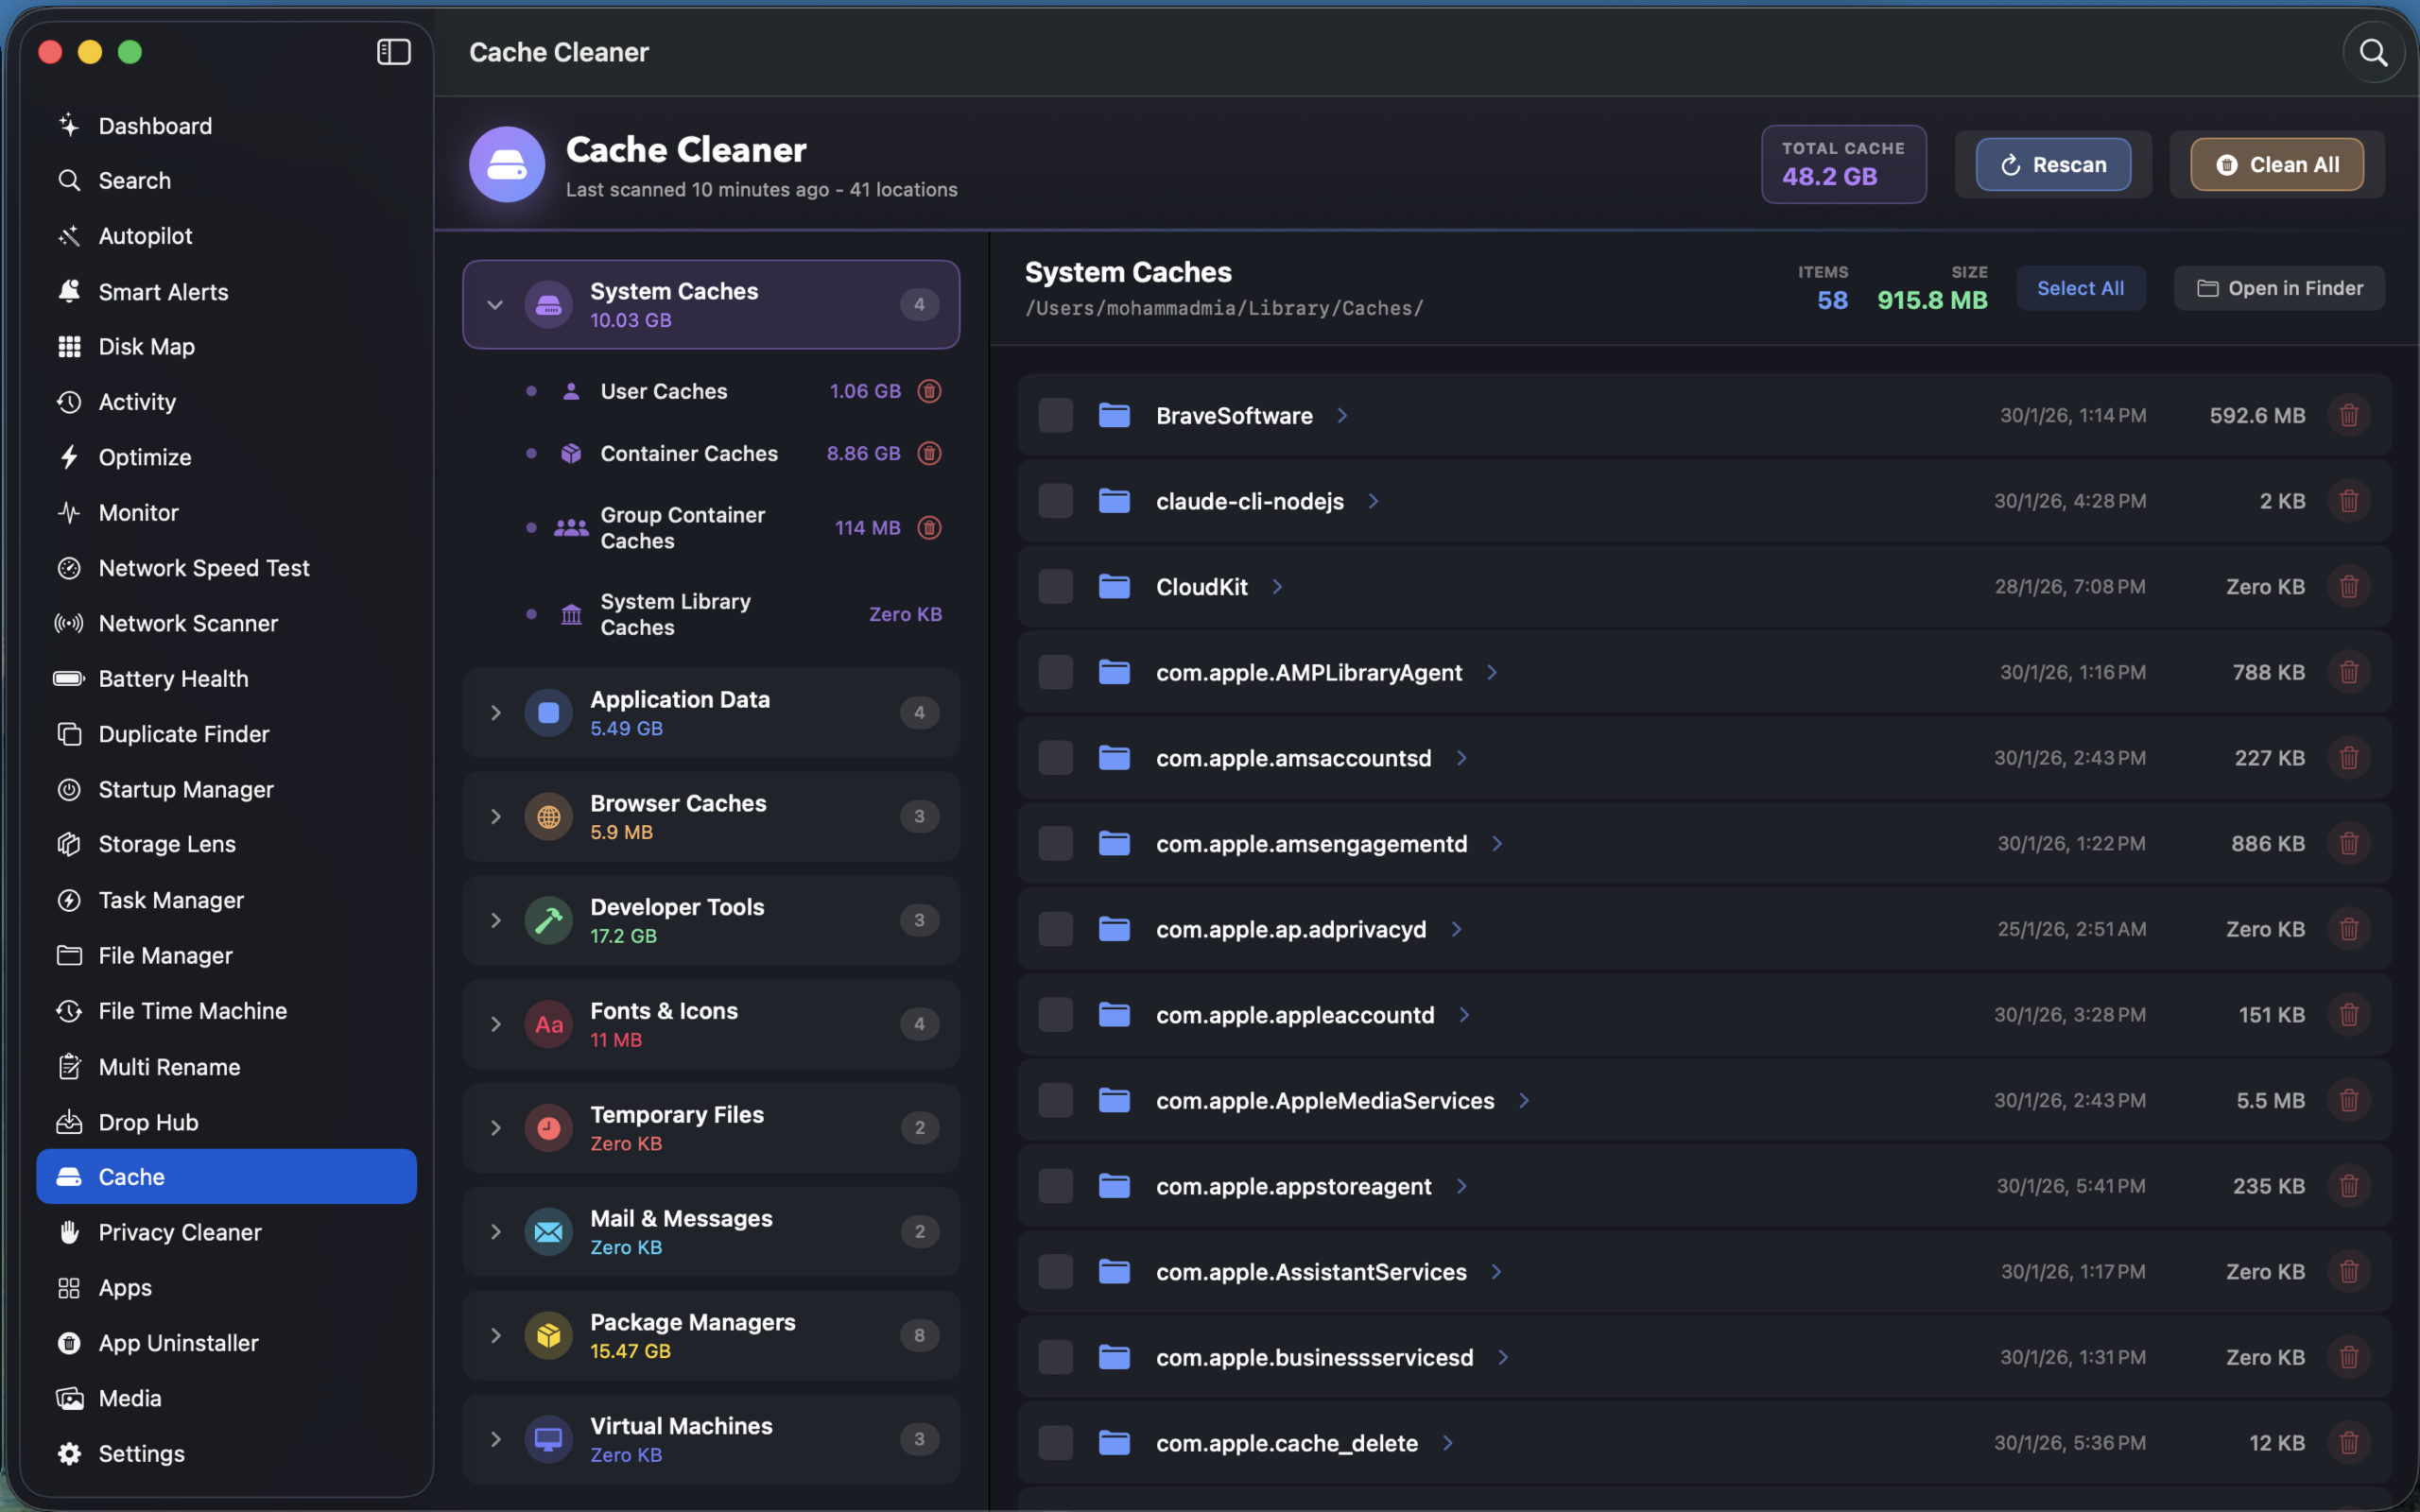This screenshot has width=2420, height=1512.
Task: Click the BraveSoftware folder icon
Action: 1114,415
